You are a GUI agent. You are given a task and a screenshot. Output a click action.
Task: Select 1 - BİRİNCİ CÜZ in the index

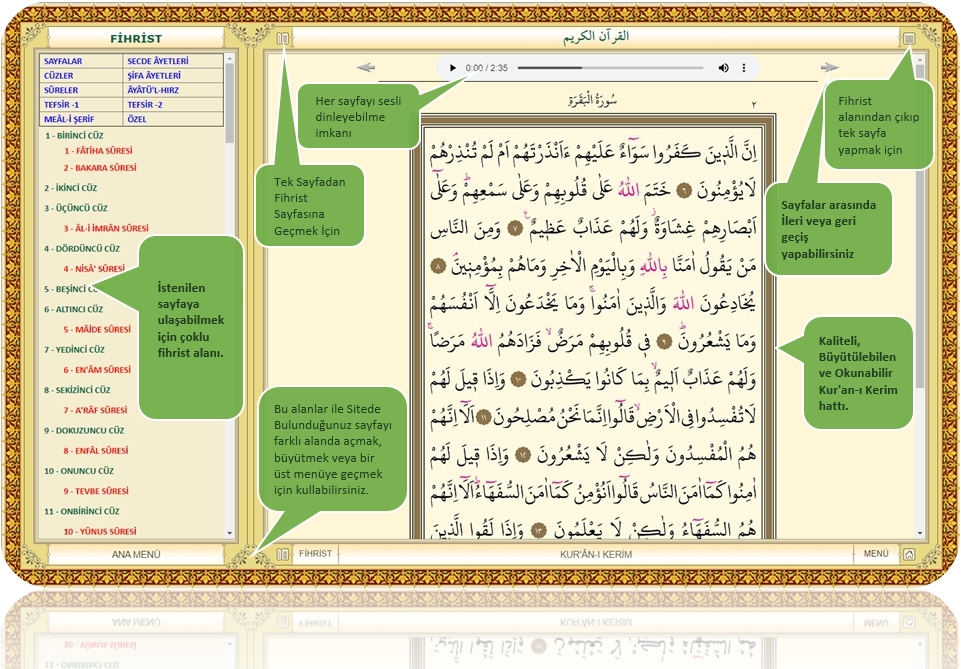pyautogui.click(x=74, y=135)
